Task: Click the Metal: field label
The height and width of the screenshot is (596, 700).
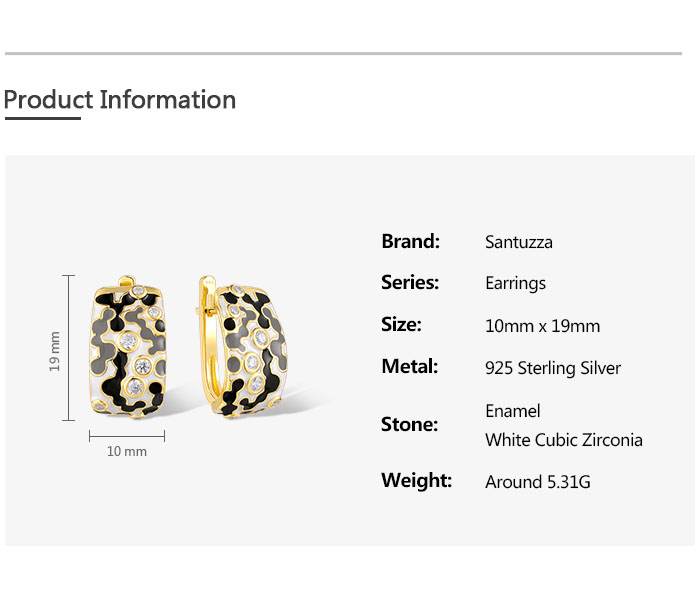Action: pyautogui.click(x=409, y=367)
